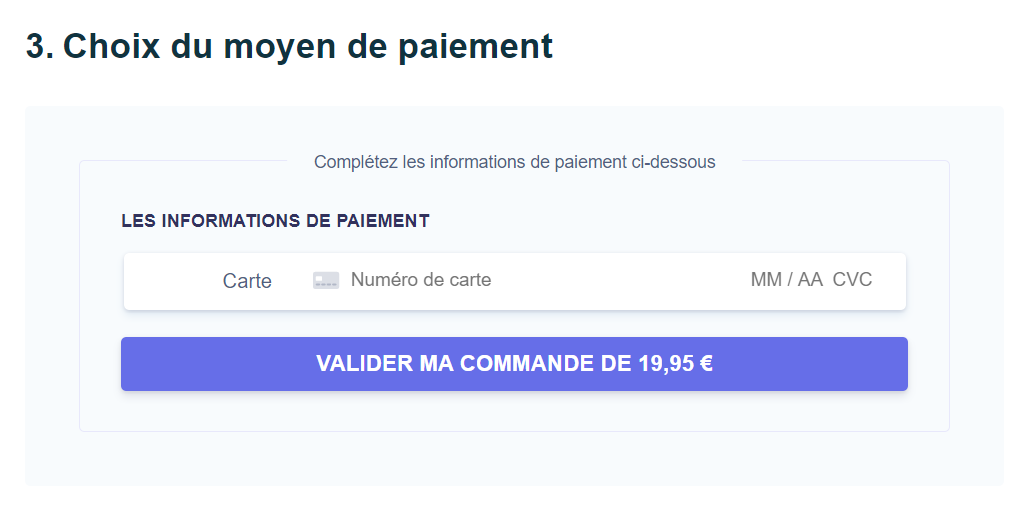
Task: Click the grey credit card icon
Action: [x=326, y=280]
